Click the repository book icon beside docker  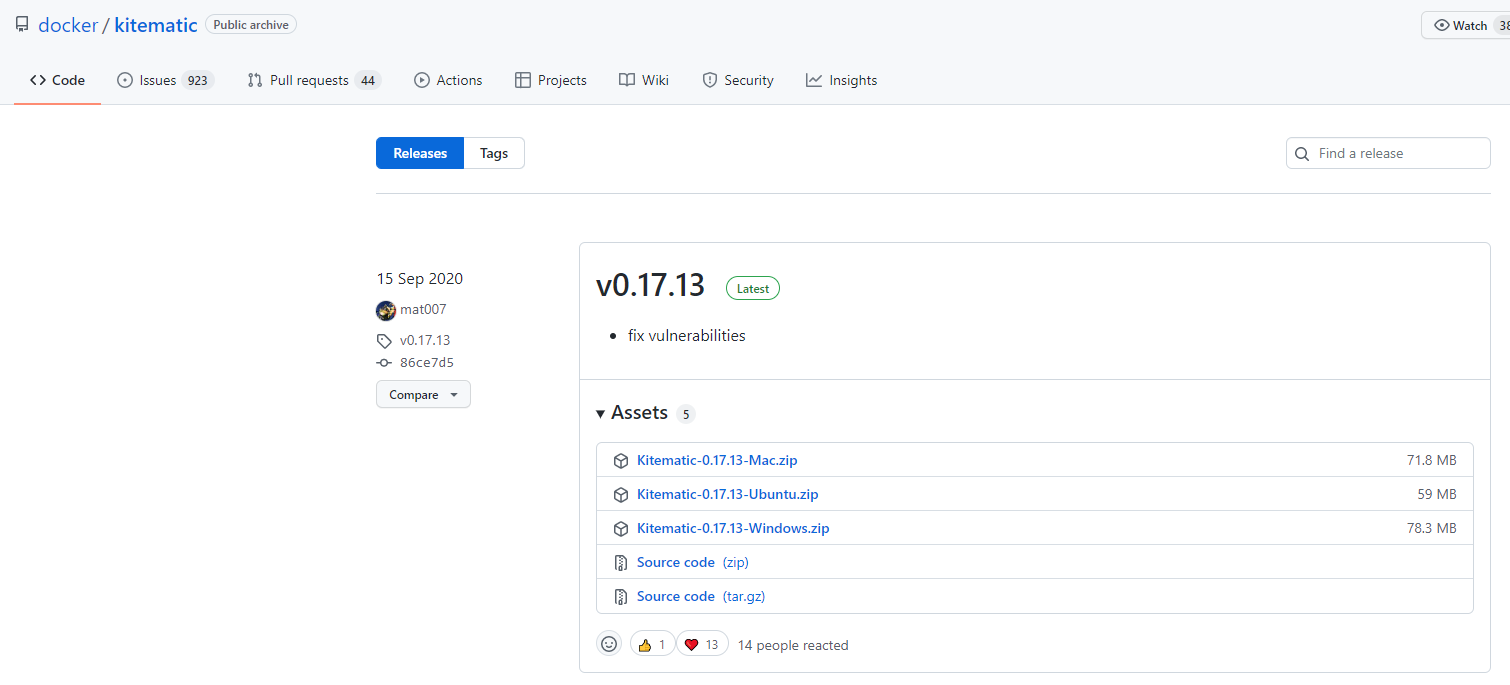(x=22, y=25)
